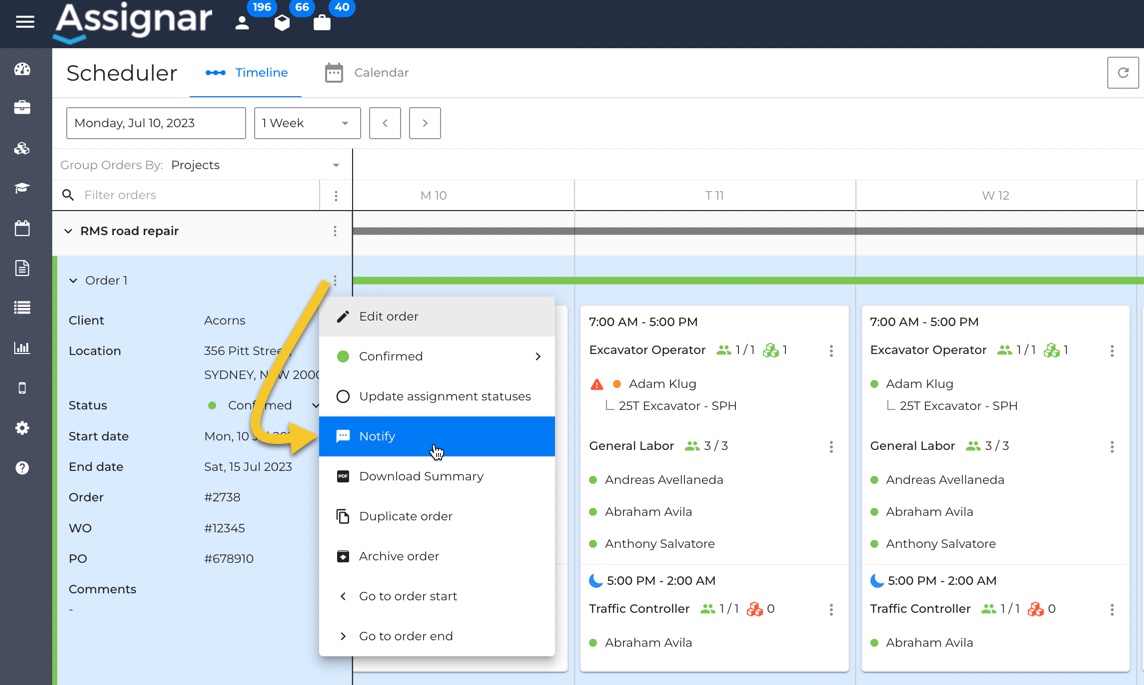Click the graduation cap icon in sidebar
The height and width of the screenshot is (685, 1144).
coord(22,188)
